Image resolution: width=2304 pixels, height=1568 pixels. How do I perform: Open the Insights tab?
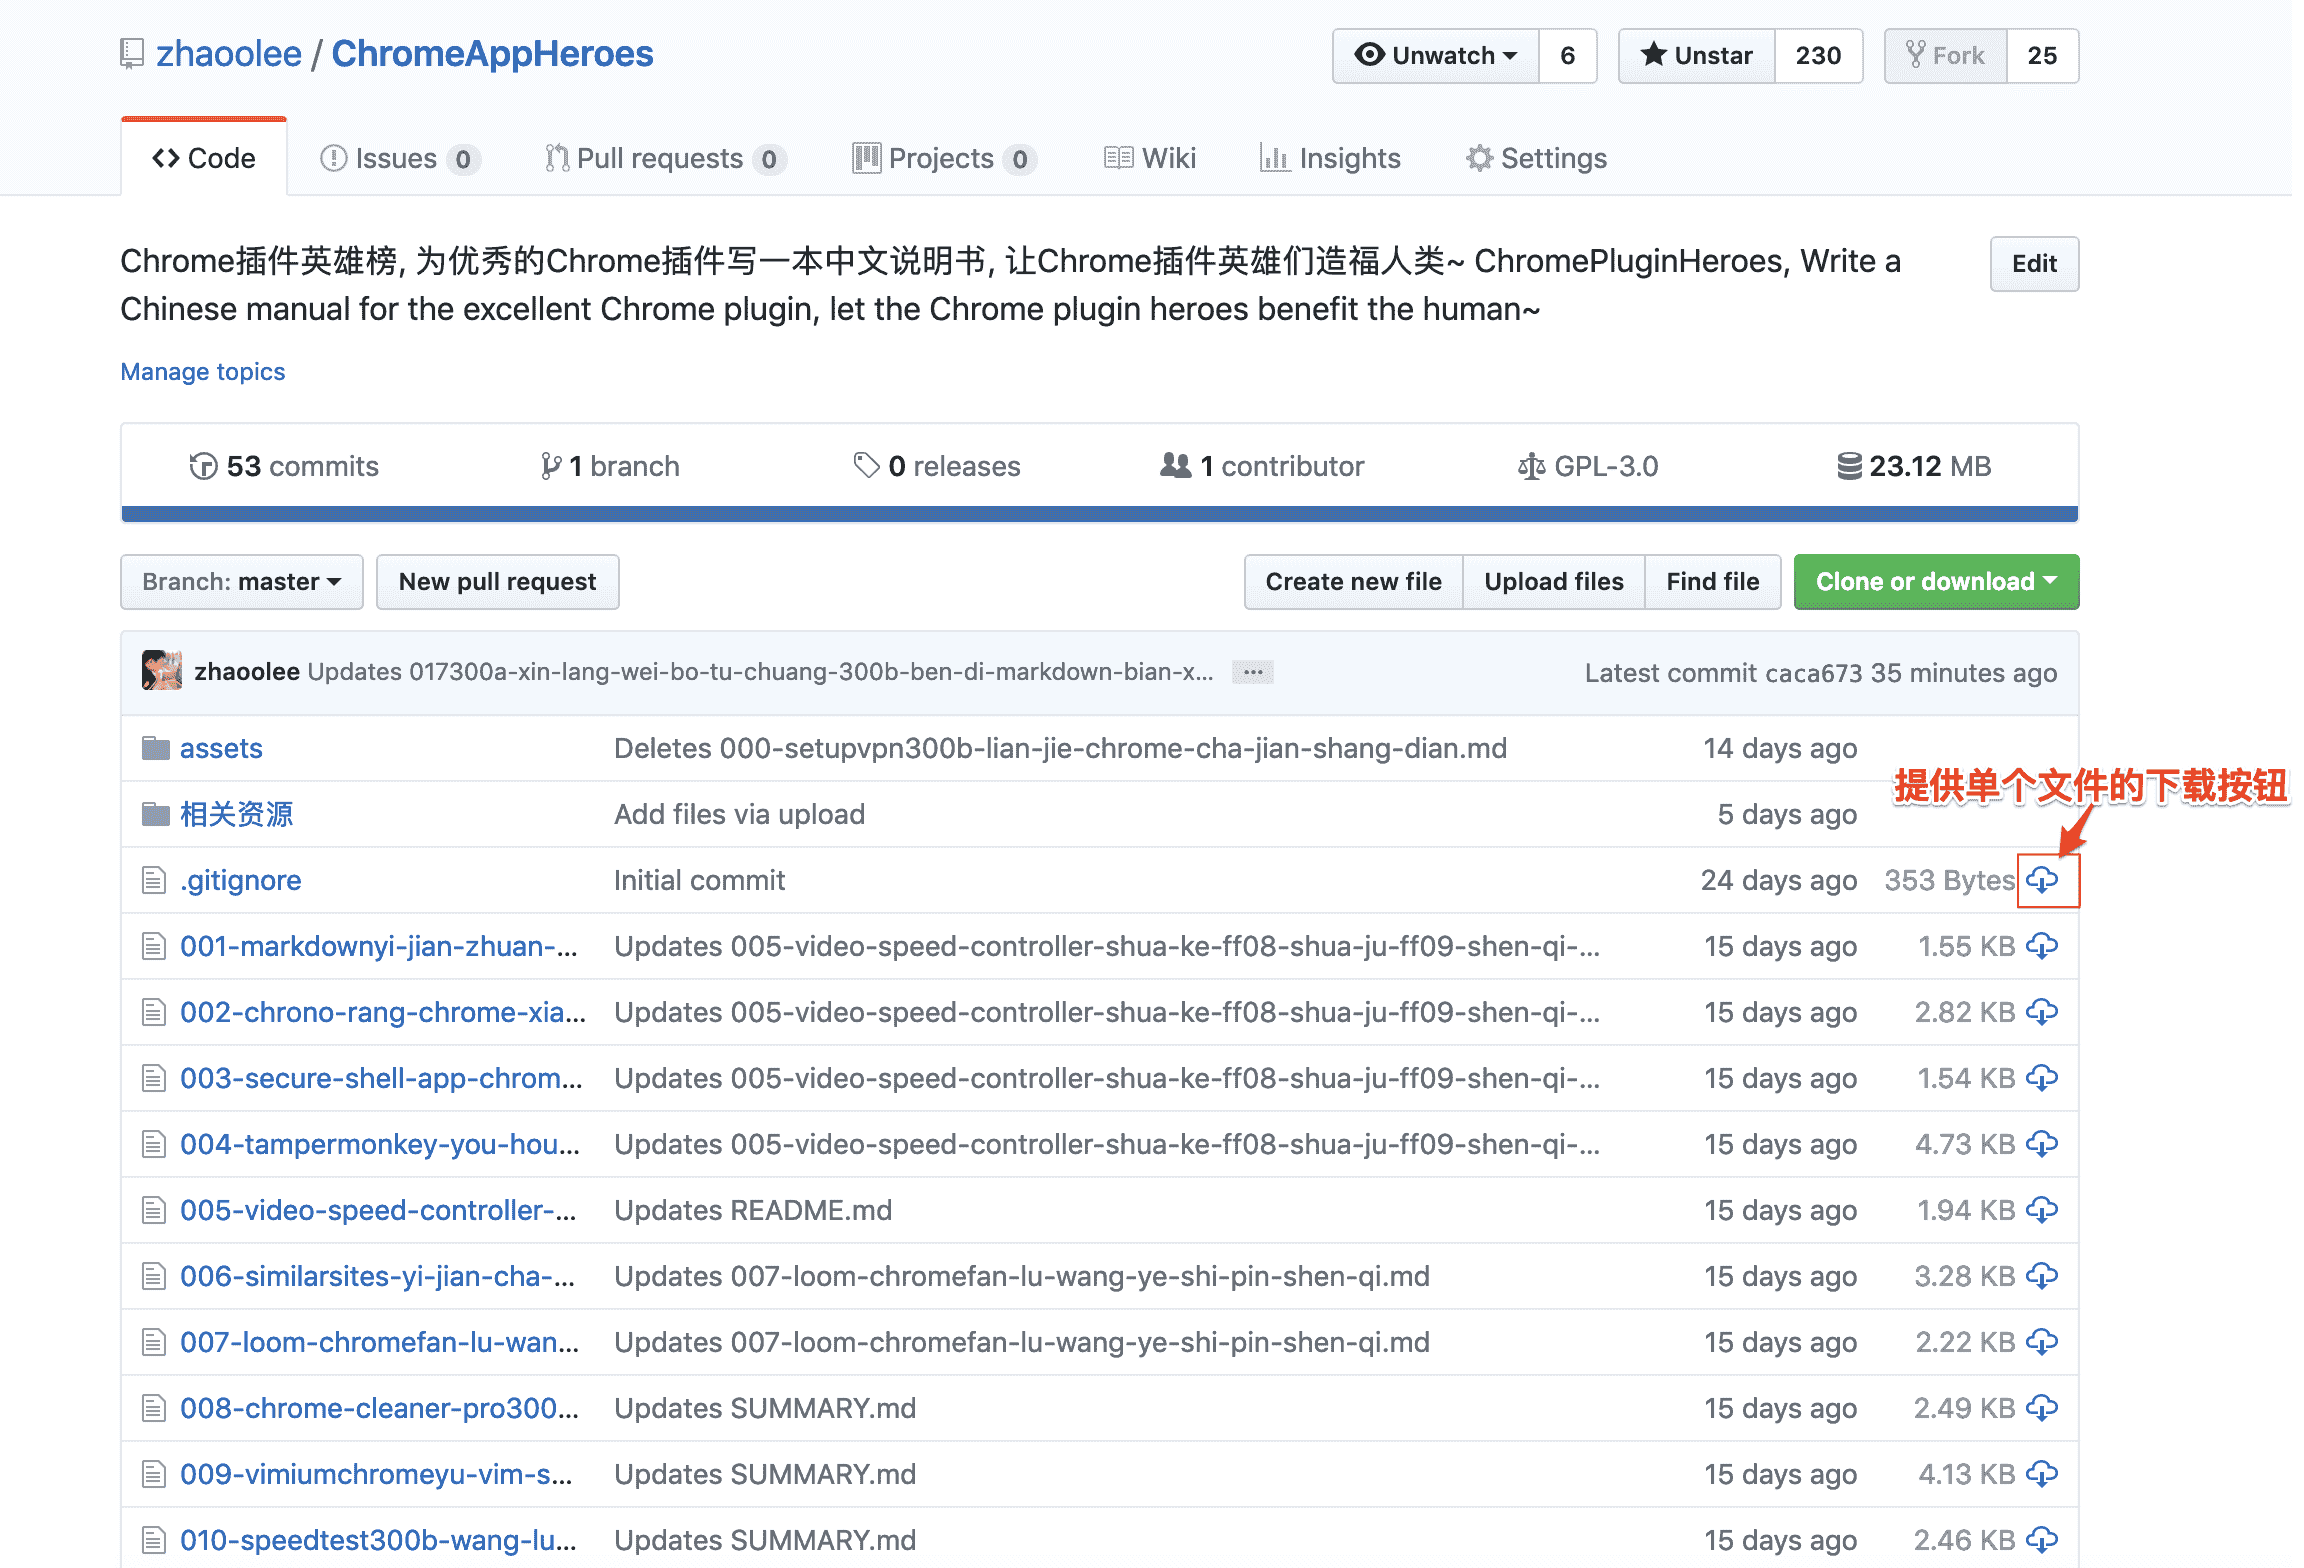[1330, 158]
